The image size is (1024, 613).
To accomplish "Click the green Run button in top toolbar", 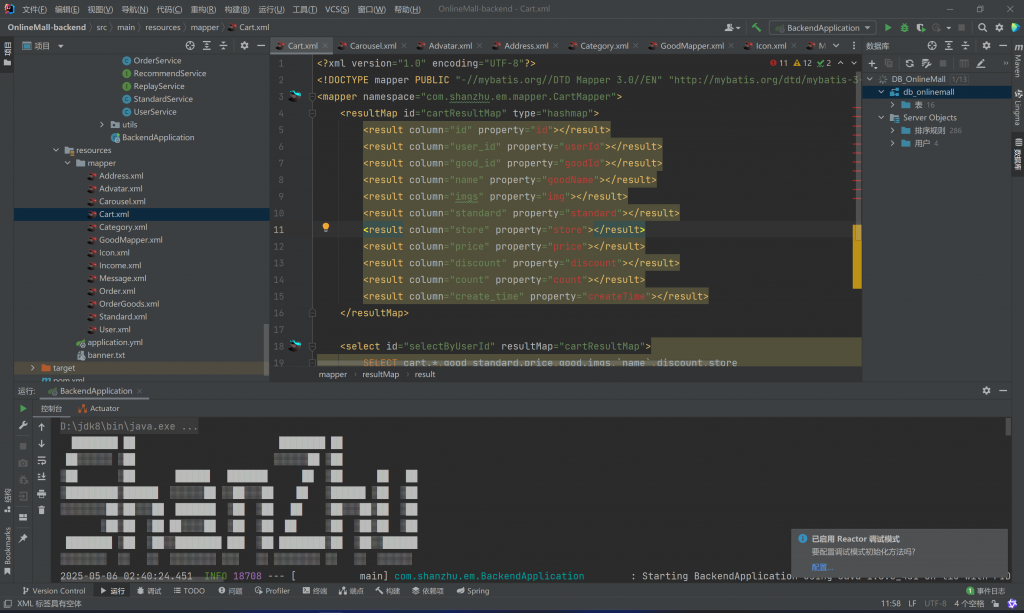I will tap(888, 28).
